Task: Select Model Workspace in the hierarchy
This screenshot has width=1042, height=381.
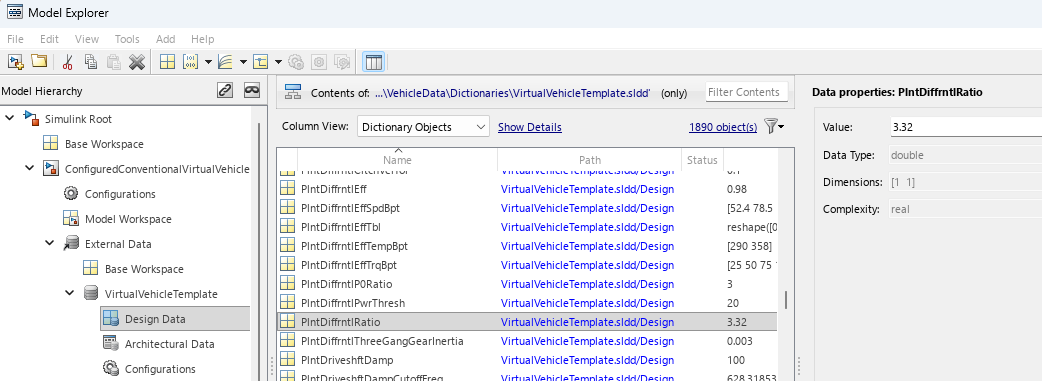Action: click(x=128, y=219)
